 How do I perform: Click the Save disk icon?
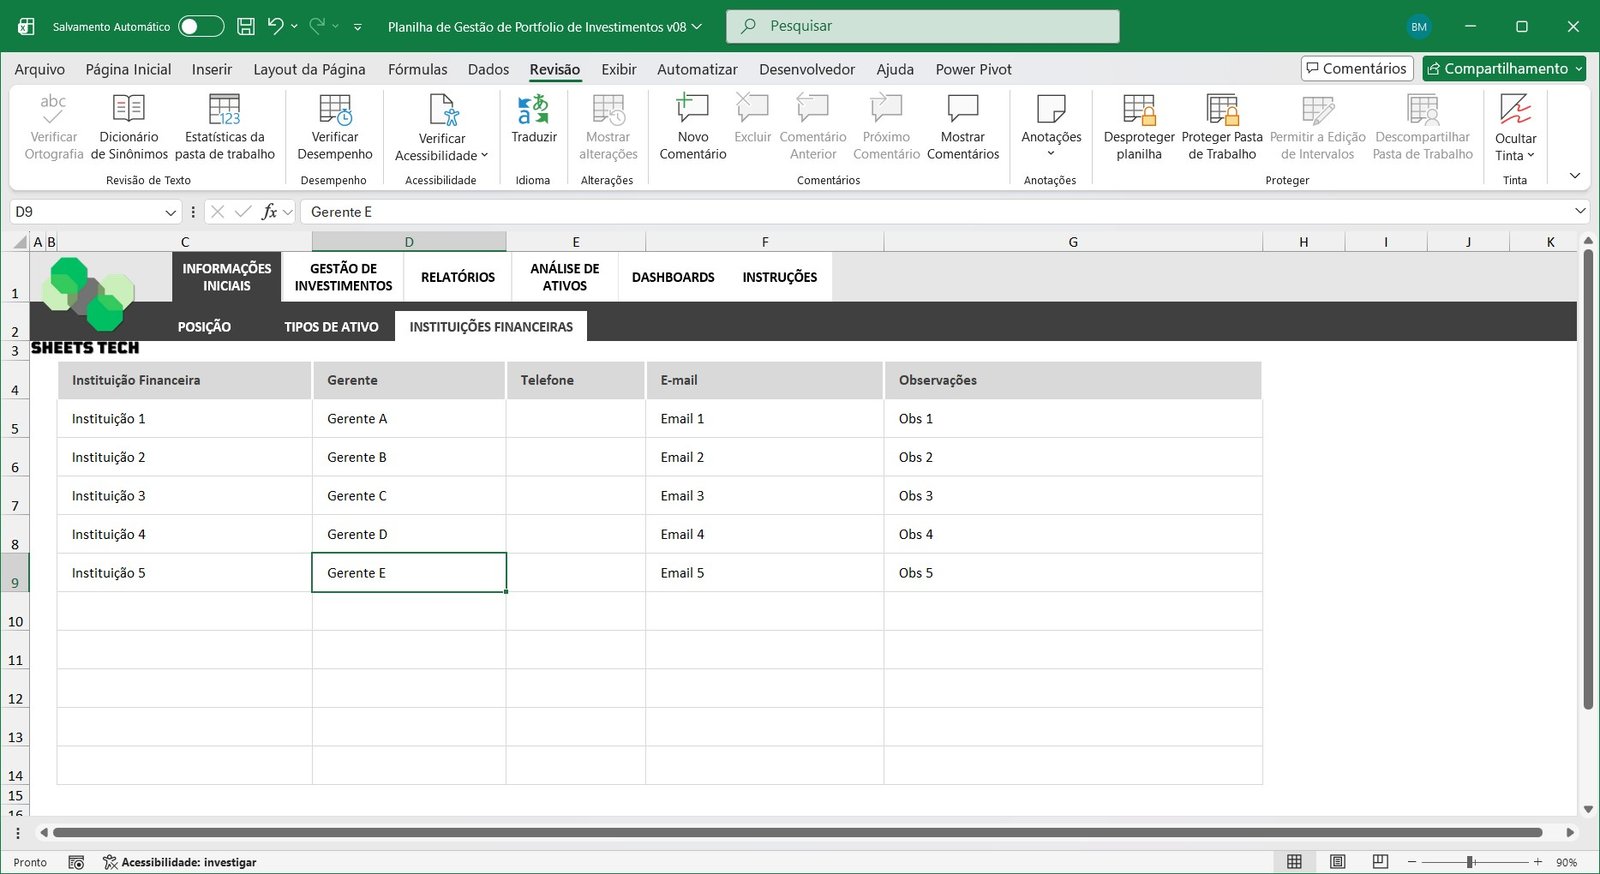click(x=245, y=27)
